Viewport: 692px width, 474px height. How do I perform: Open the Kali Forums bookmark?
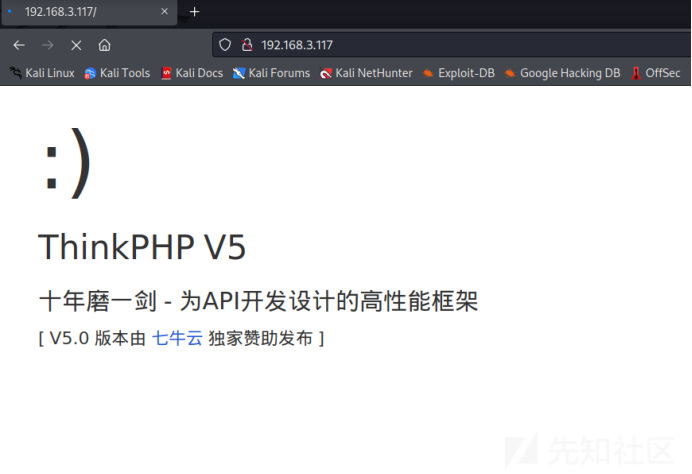click(x=271, y=73)
